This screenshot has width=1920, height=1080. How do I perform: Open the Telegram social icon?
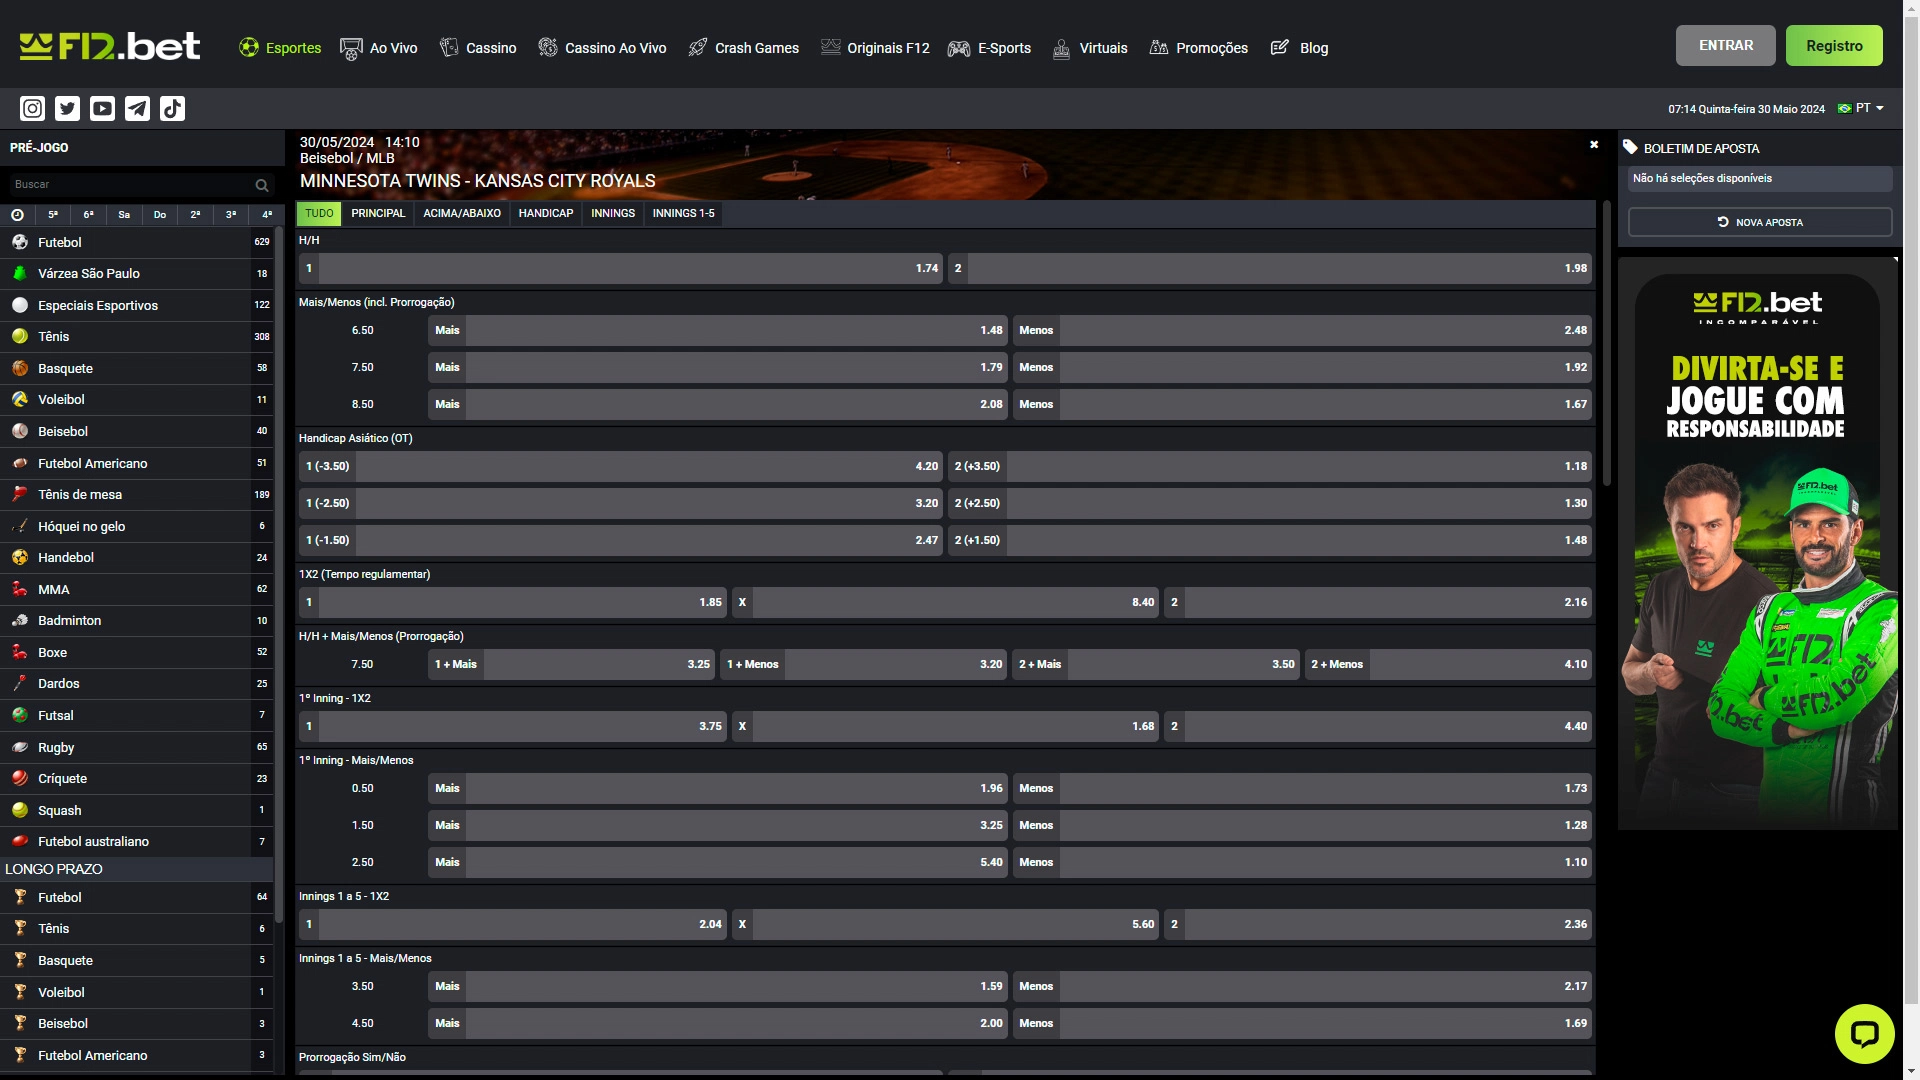[137, 108]
